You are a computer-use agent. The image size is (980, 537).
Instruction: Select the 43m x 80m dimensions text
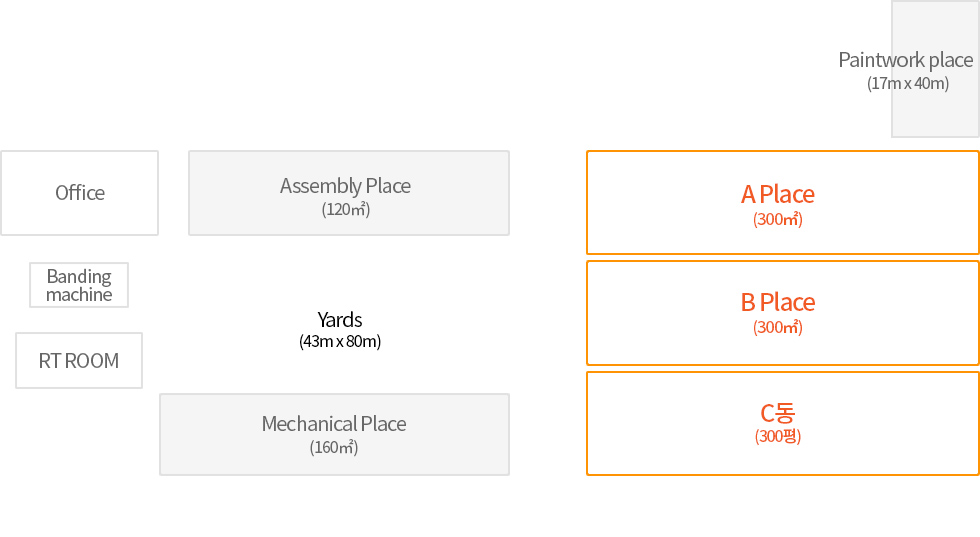click(x=339, y=341)
